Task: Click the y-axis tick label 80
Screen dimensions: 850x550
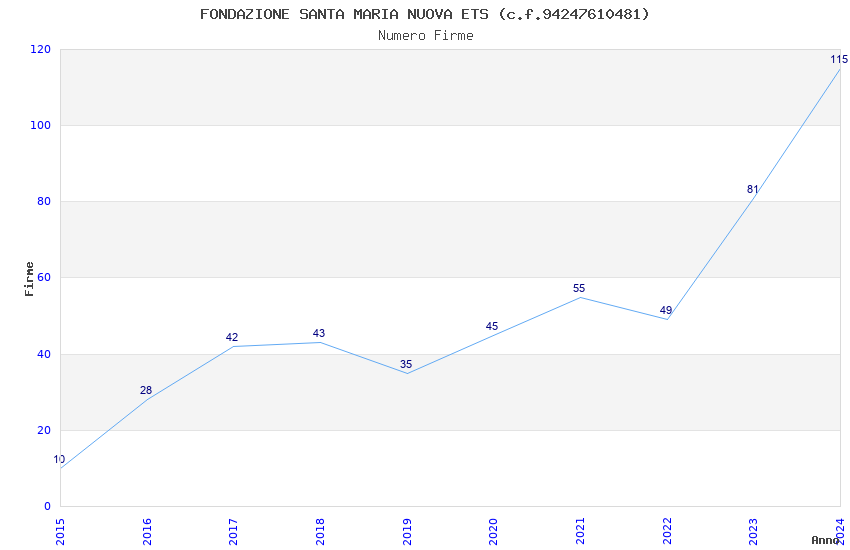Action: tap(44, 202)
